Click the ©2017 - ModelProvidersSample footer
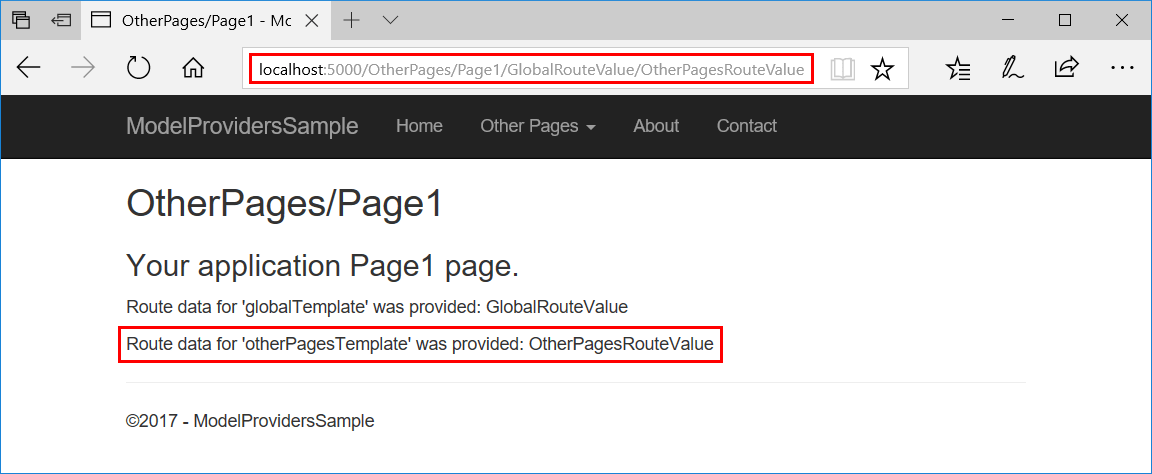 point(251,421)
